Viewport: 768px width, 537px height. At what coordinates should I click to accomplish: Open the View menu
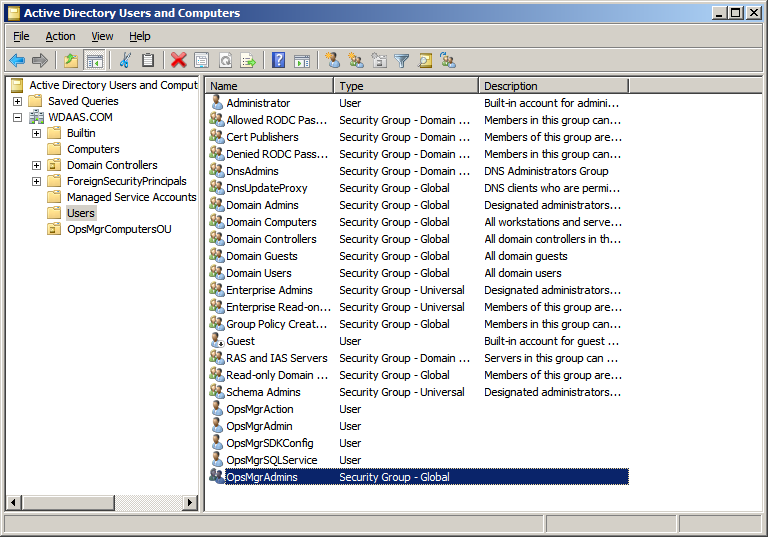tap(102, 36)
